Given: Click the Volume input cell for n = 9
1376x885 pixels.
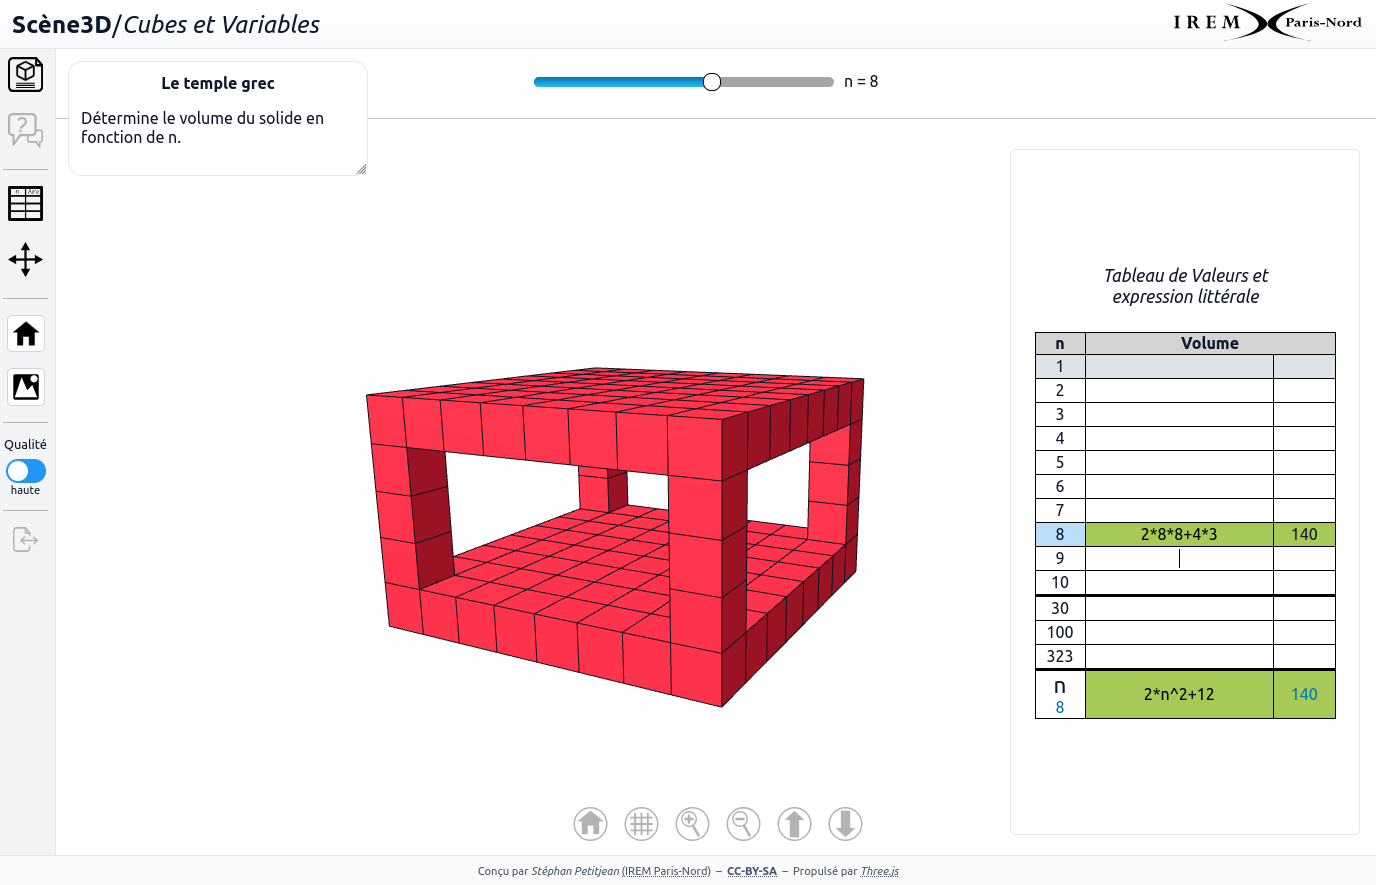Looking at the screenshot, I should coord(1179,559).
